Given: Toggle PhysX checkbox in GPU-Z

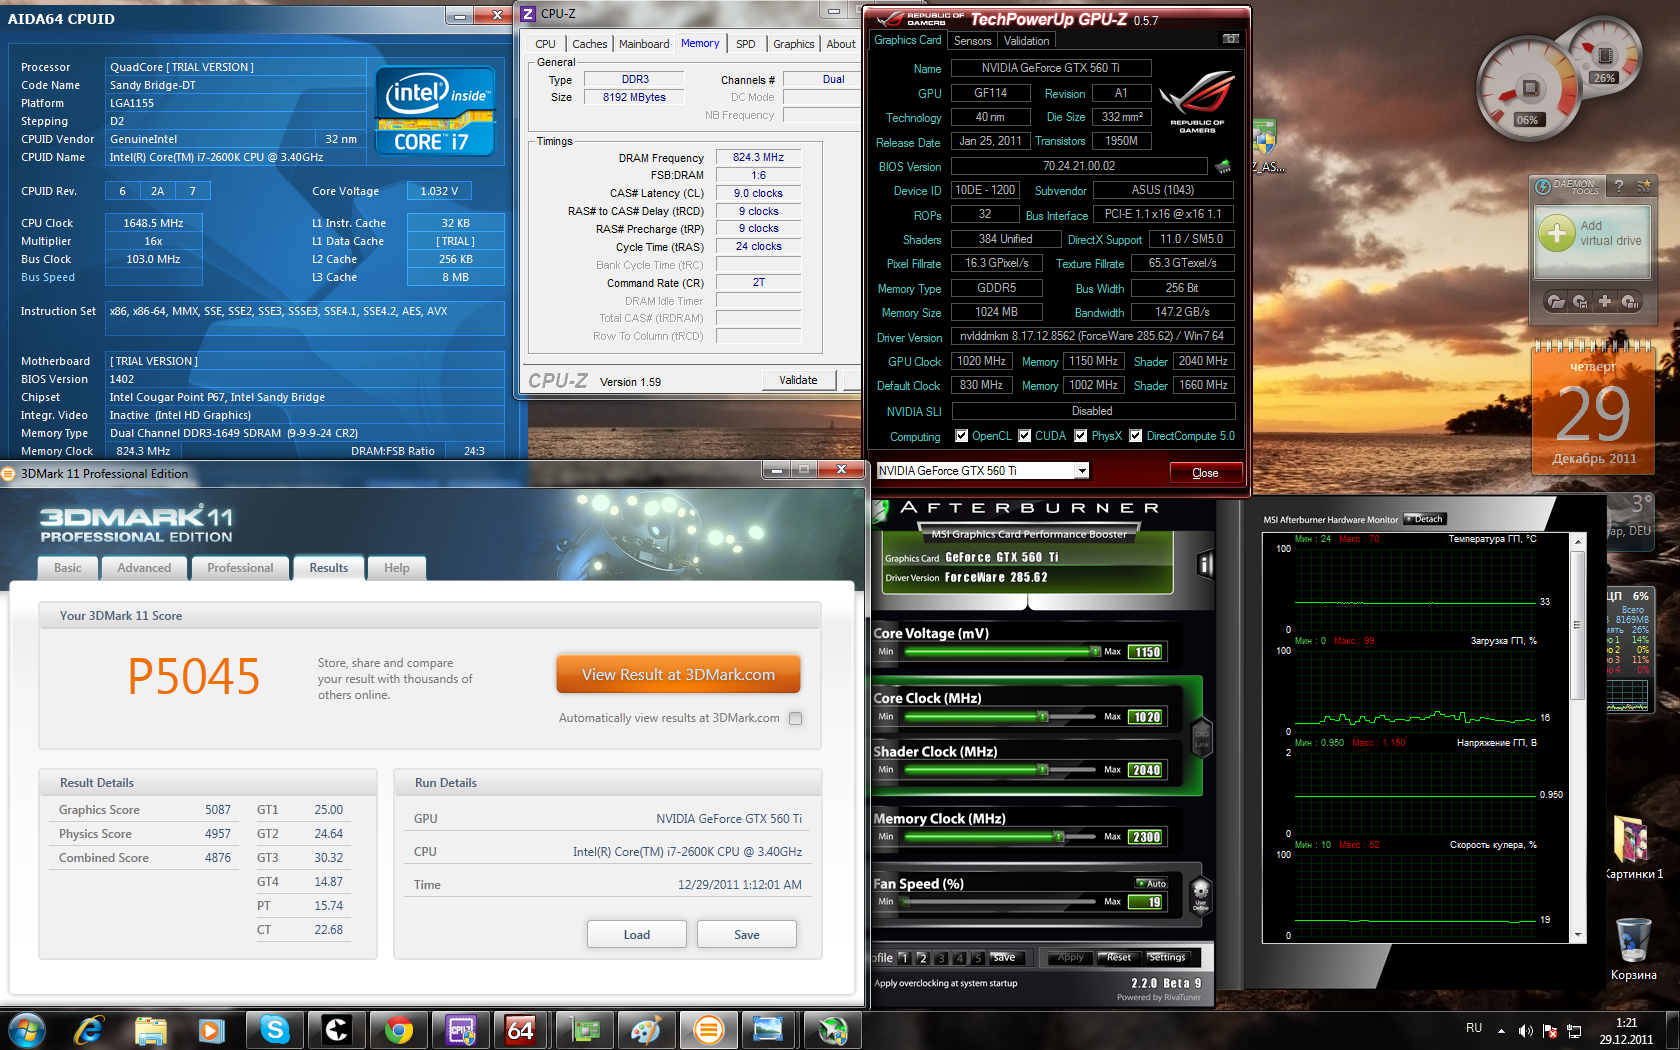Looking at the screenshot, I should tap(1080, 436).
